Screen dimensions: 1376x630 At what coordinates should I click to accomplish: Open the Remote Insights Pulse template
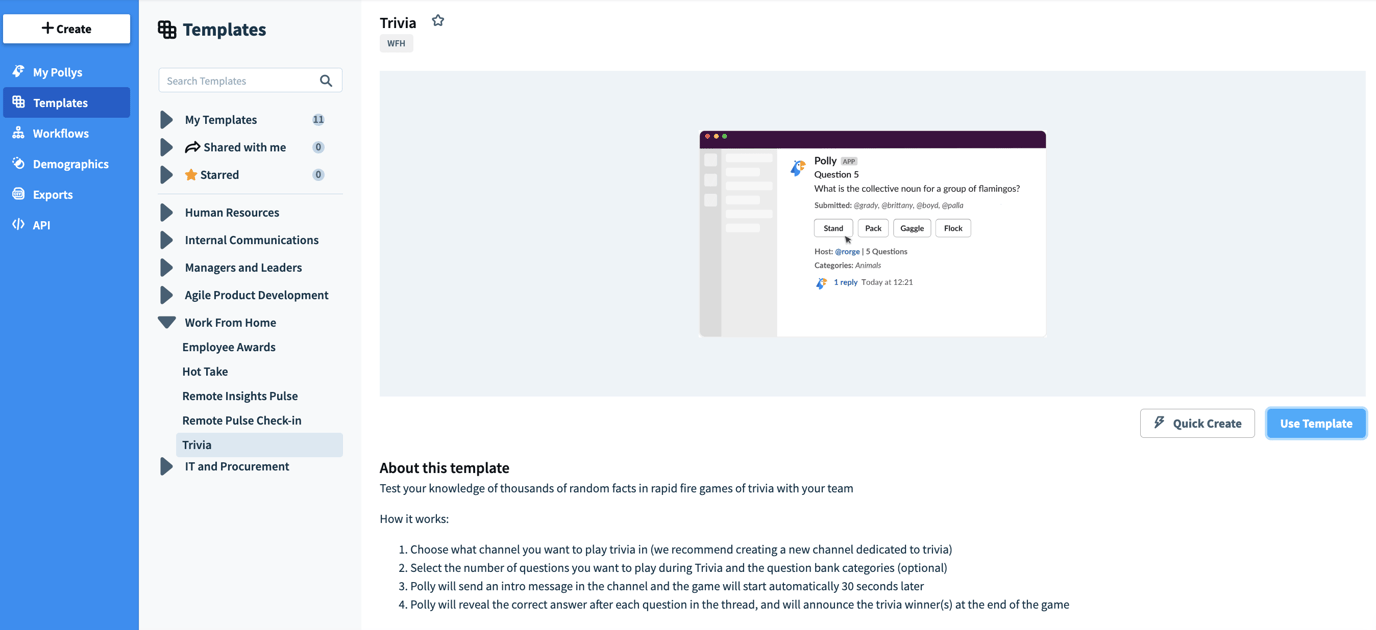(x=240, y=396)
